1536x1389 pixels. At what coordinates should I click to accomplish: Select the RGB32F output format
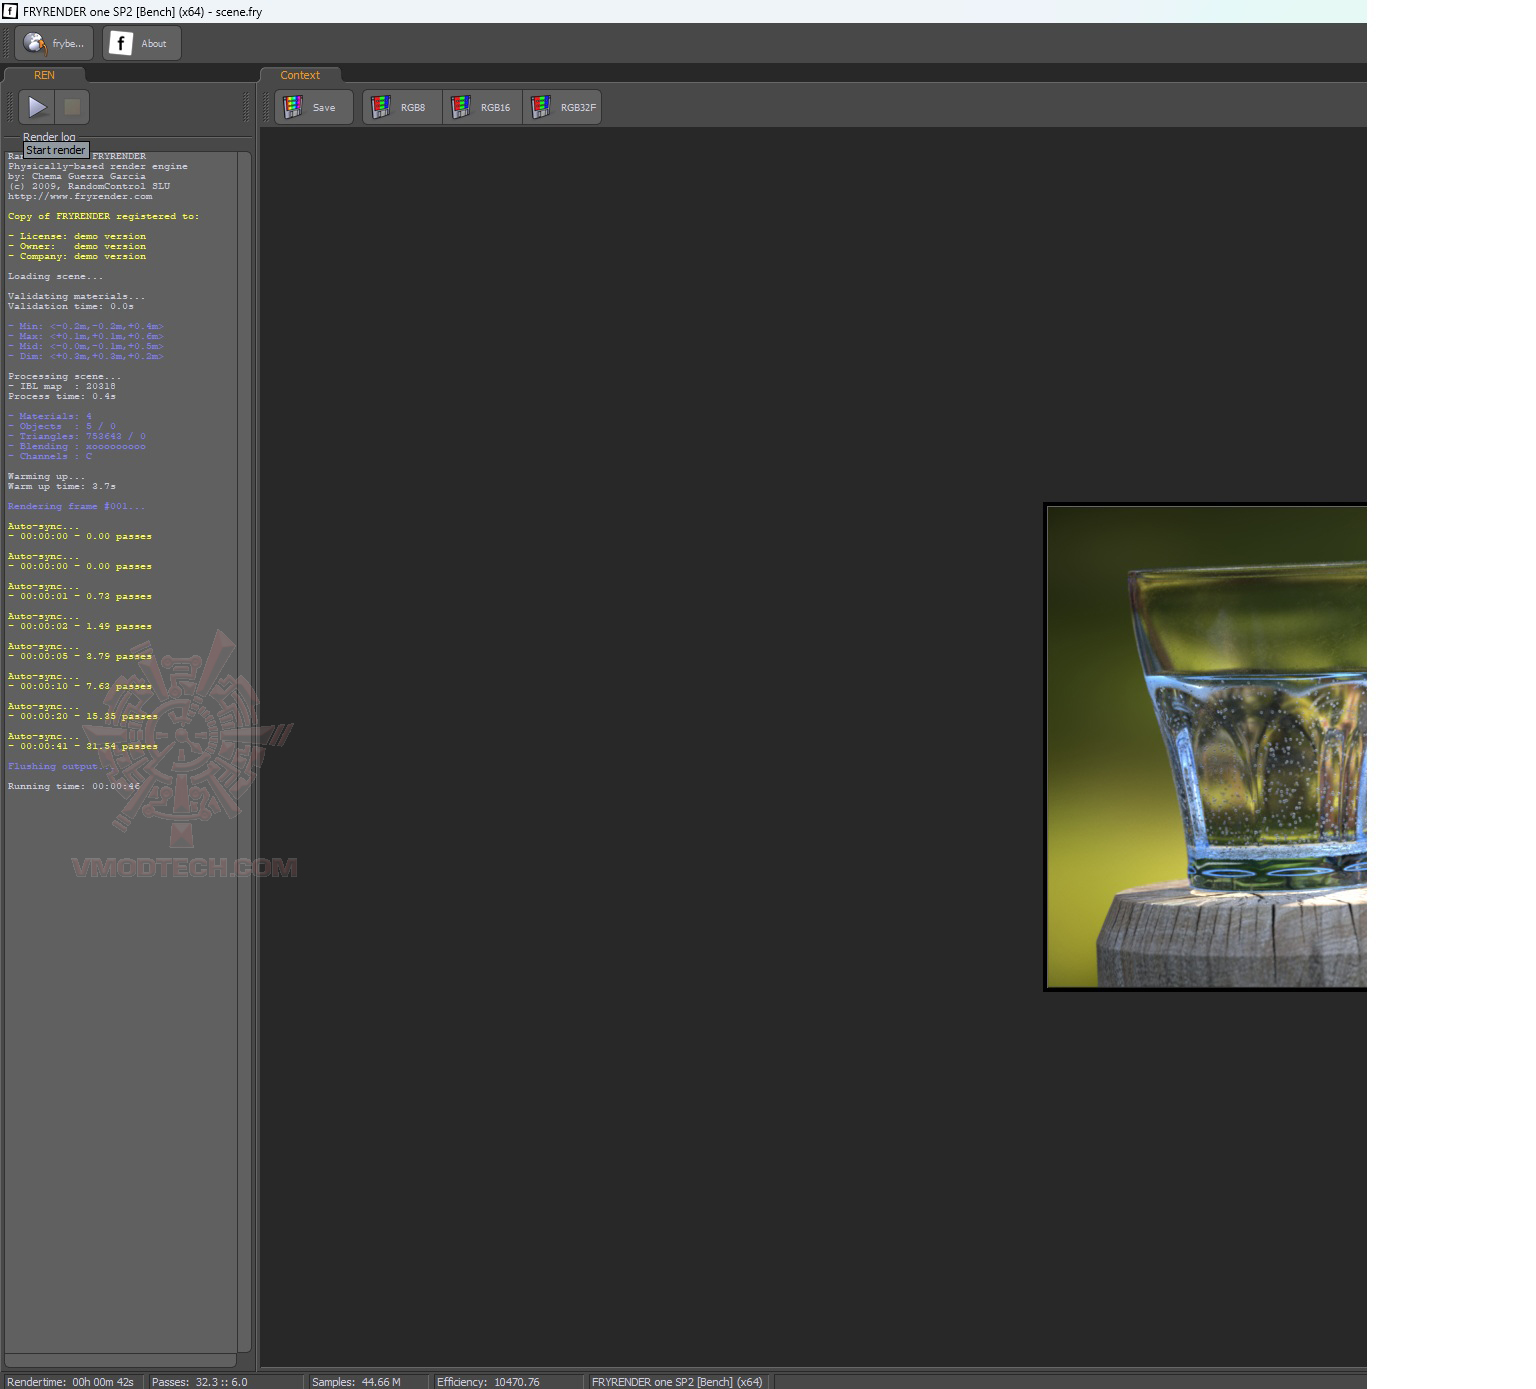pyautogui.click(x=562, y=107)
